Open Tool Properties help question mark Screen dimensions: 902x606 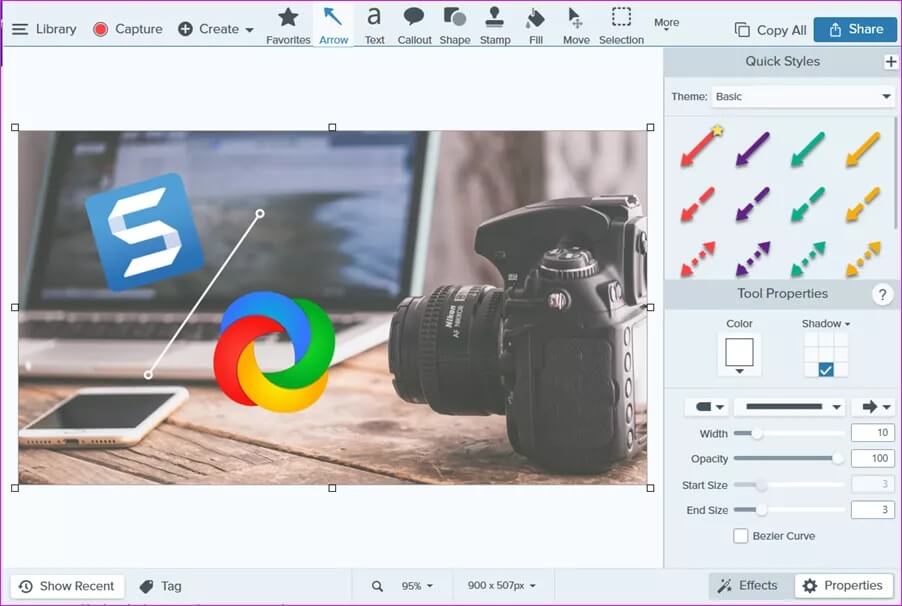[x=882, y=294]
